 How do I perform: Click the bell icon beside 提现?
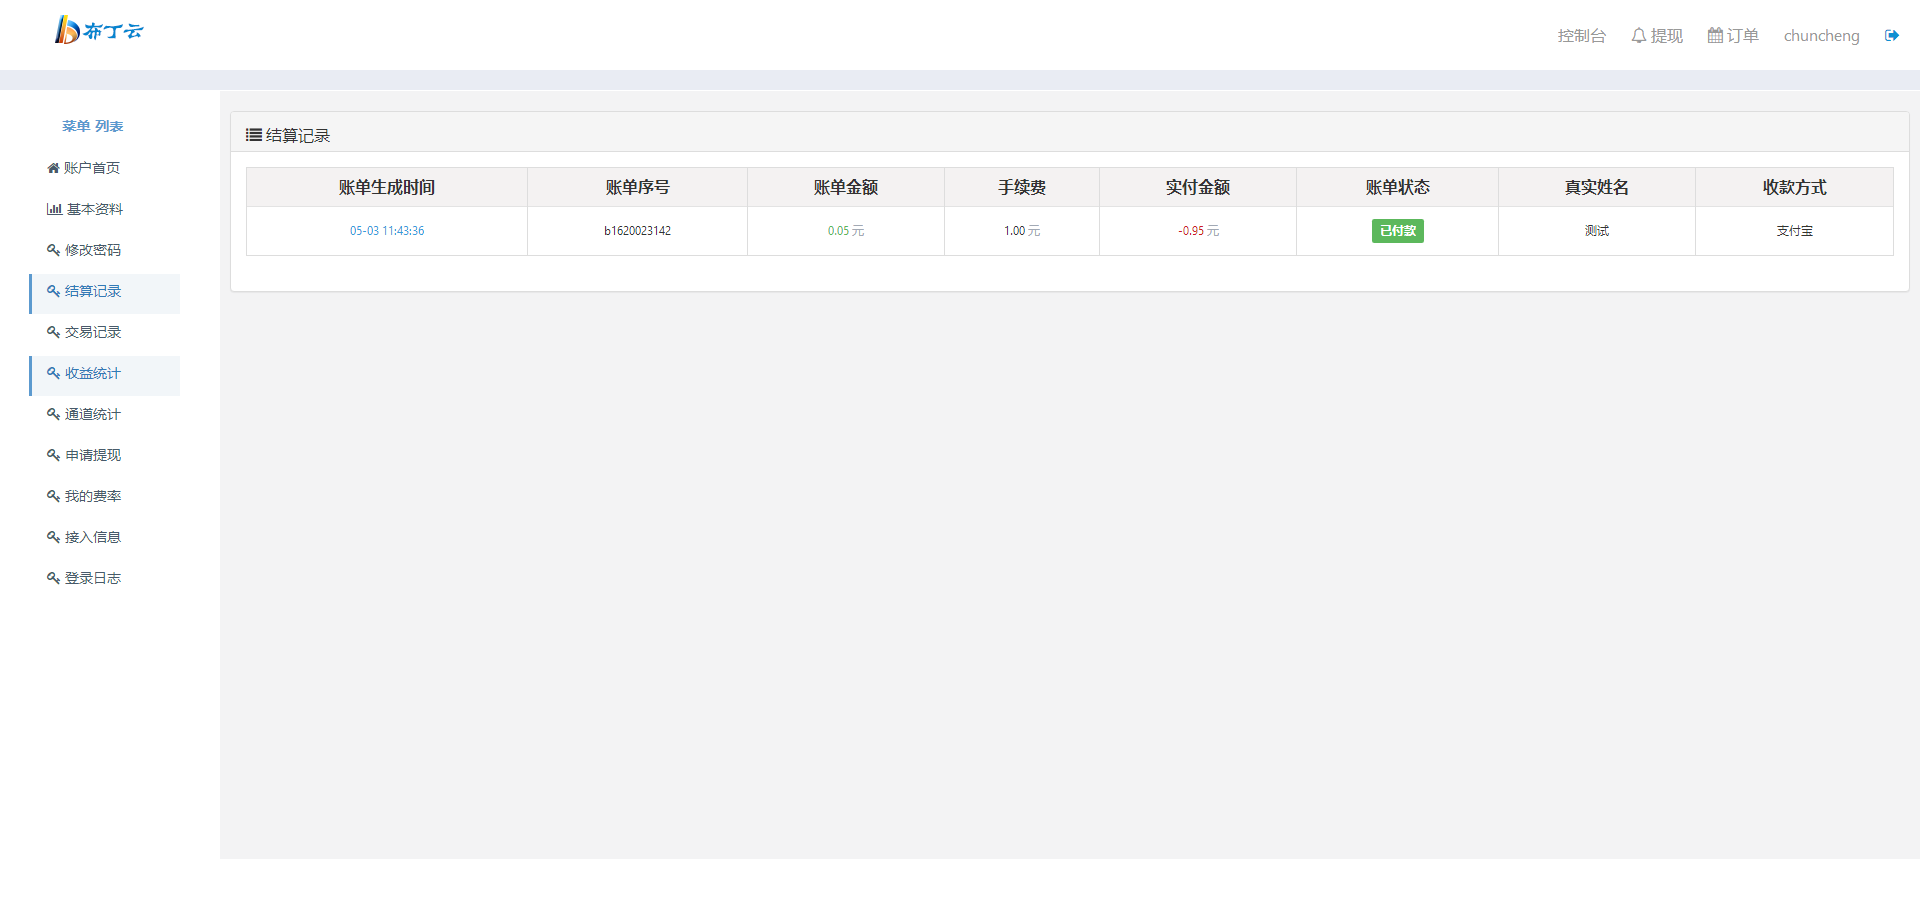pos(1638,36)
